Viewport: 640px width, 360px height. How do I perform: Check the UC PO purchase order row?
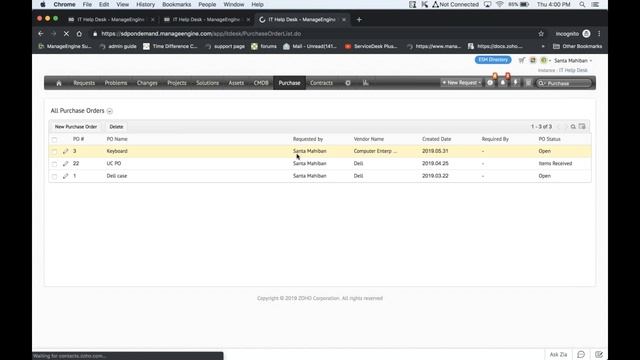[54, 164]
